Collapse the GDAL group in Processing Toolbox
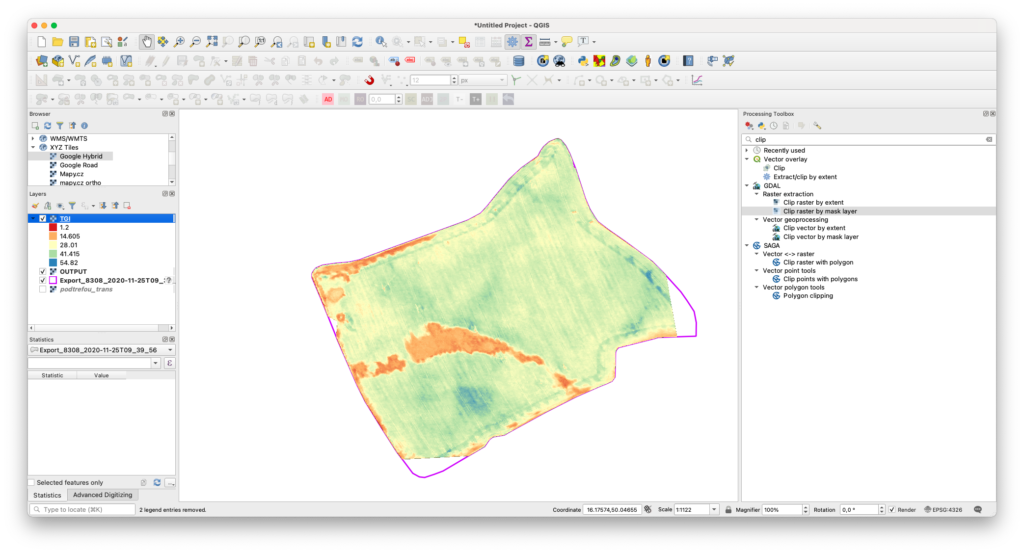Image resolution: width=1024 pixels, height=553 pixels. [746, 185]
